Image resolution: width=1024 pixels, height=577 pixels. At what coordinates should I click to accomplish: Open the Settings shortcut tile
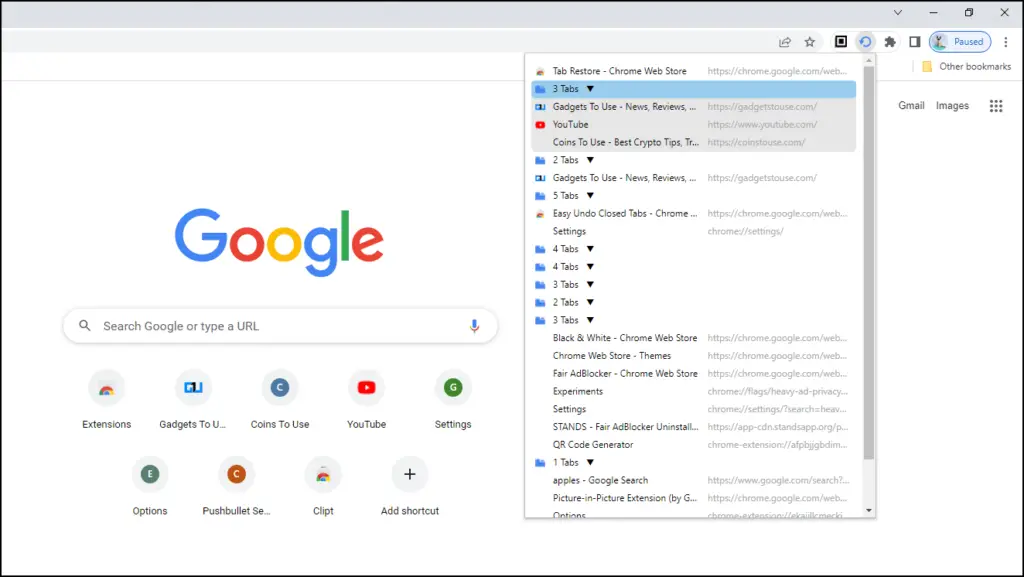tap(453, 400)
